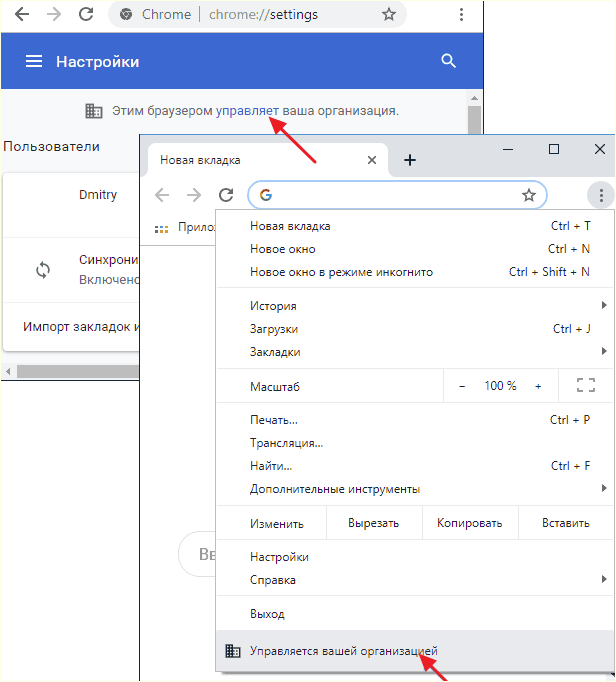Reload the chrome://settings page
The width and height of the screenshot is (616, 682).
[x=86, y=14]
